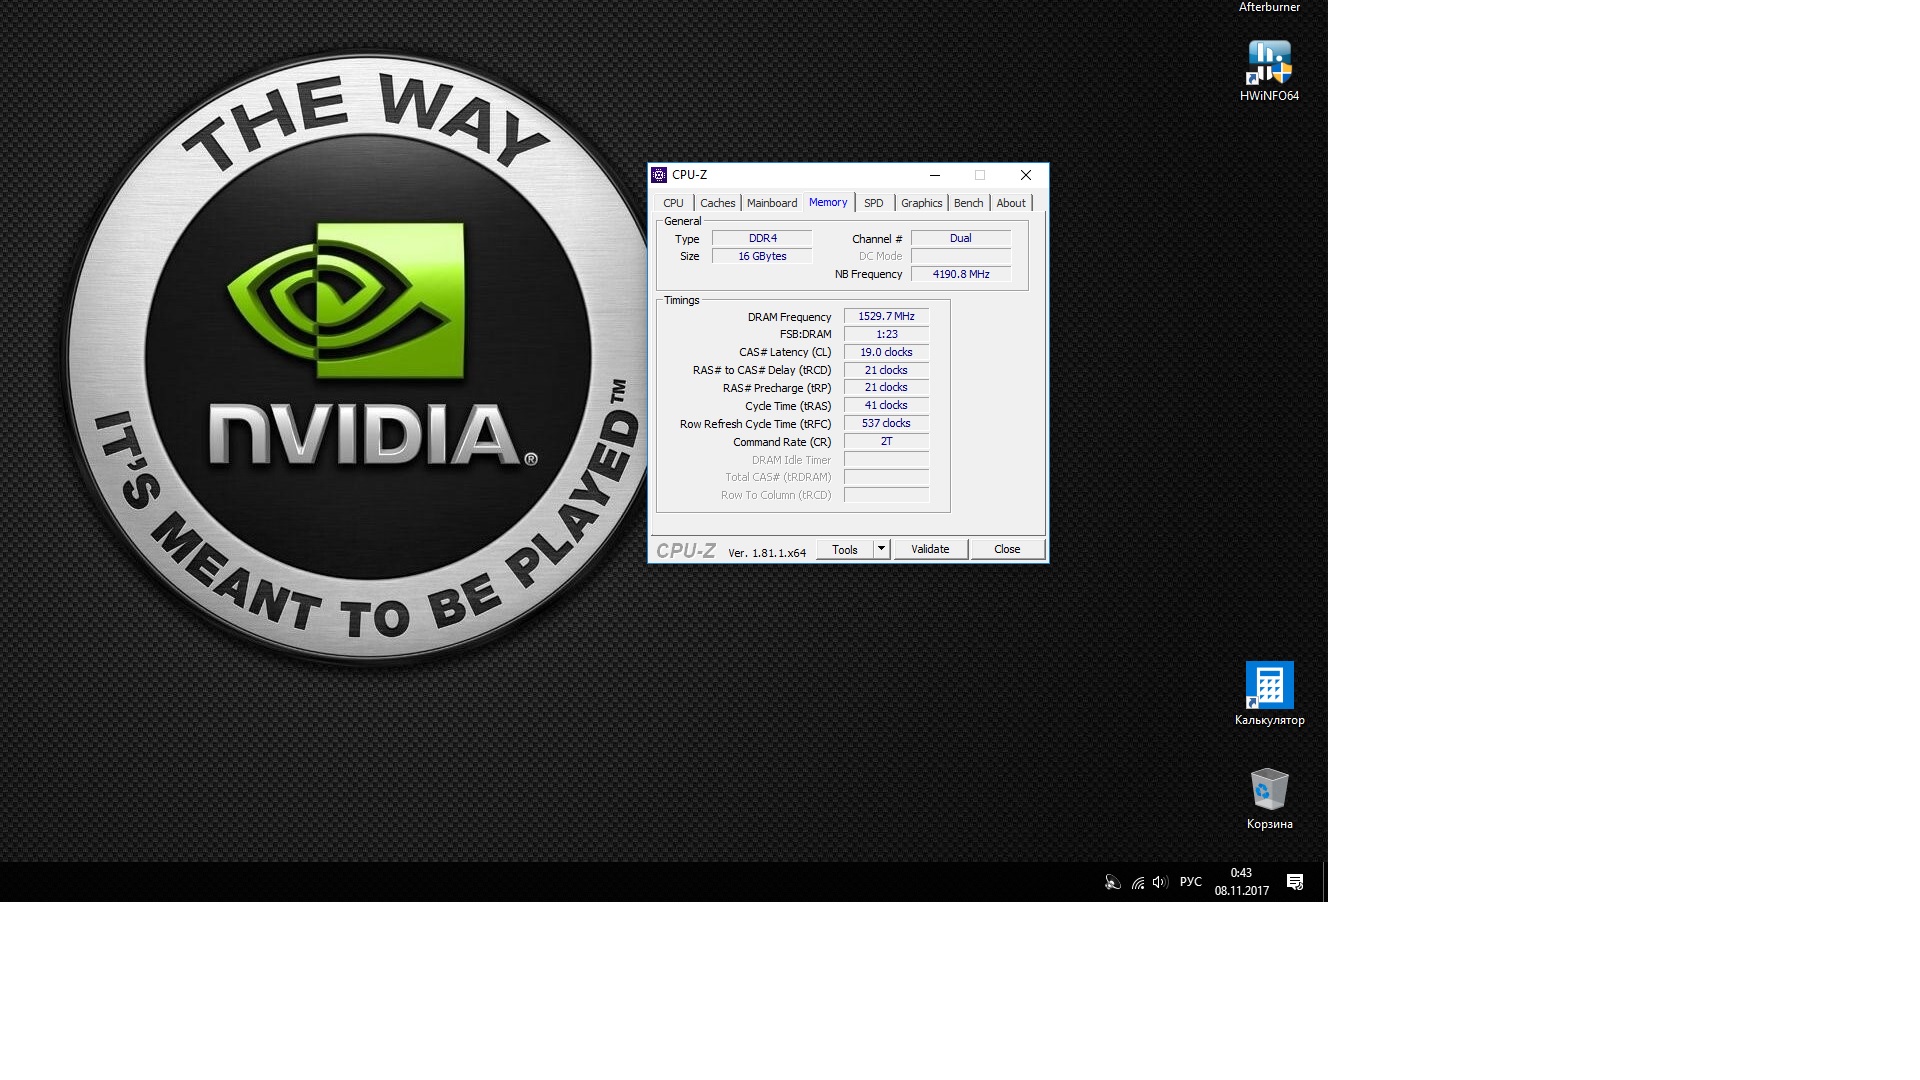Click the tray icon left of Wi-Fi

[1112, 882]
